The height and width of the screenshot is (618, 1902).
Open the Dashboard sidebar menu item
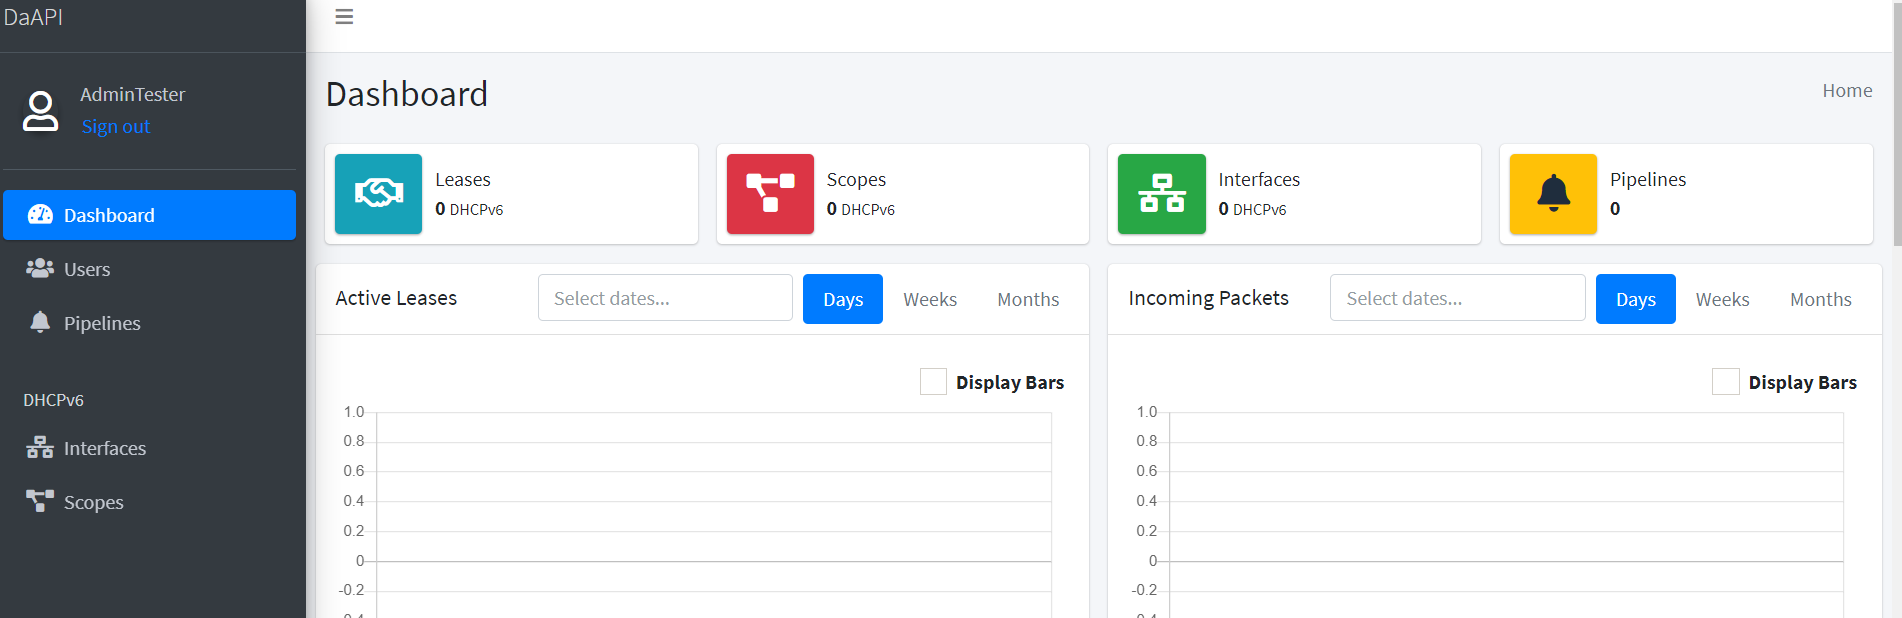click(x=149, y=215)
